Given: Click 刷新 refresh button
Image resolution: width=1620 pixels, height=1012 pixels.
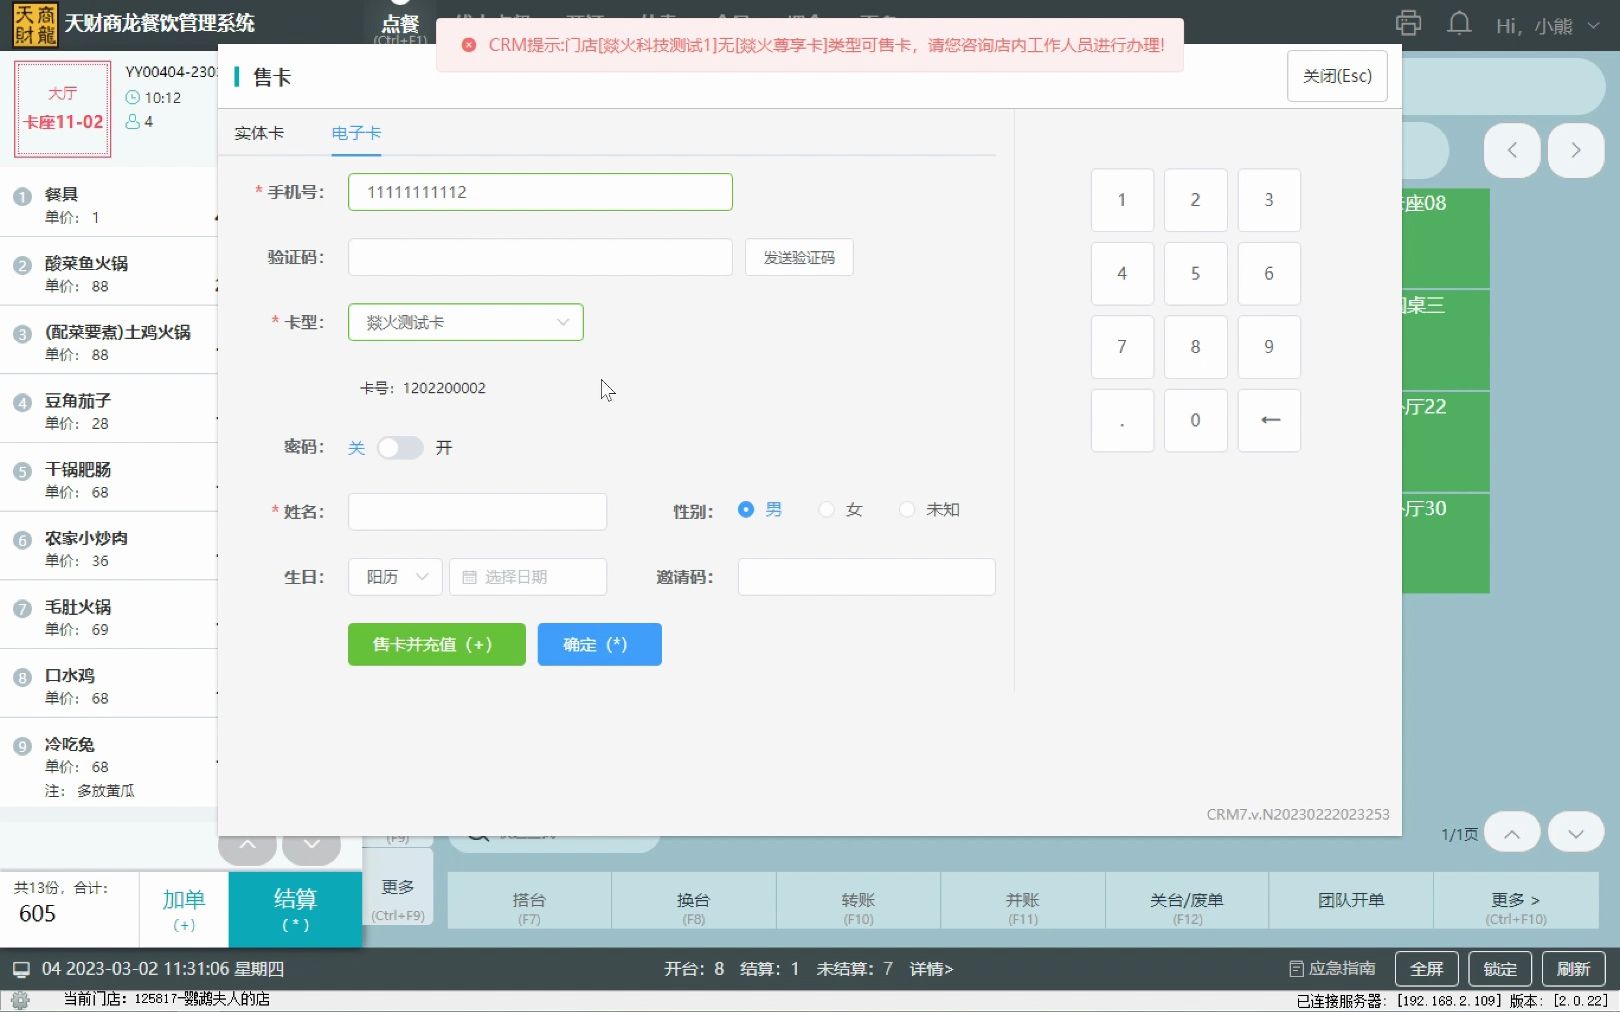Looking at the screenshot, I should point(1573,969).
